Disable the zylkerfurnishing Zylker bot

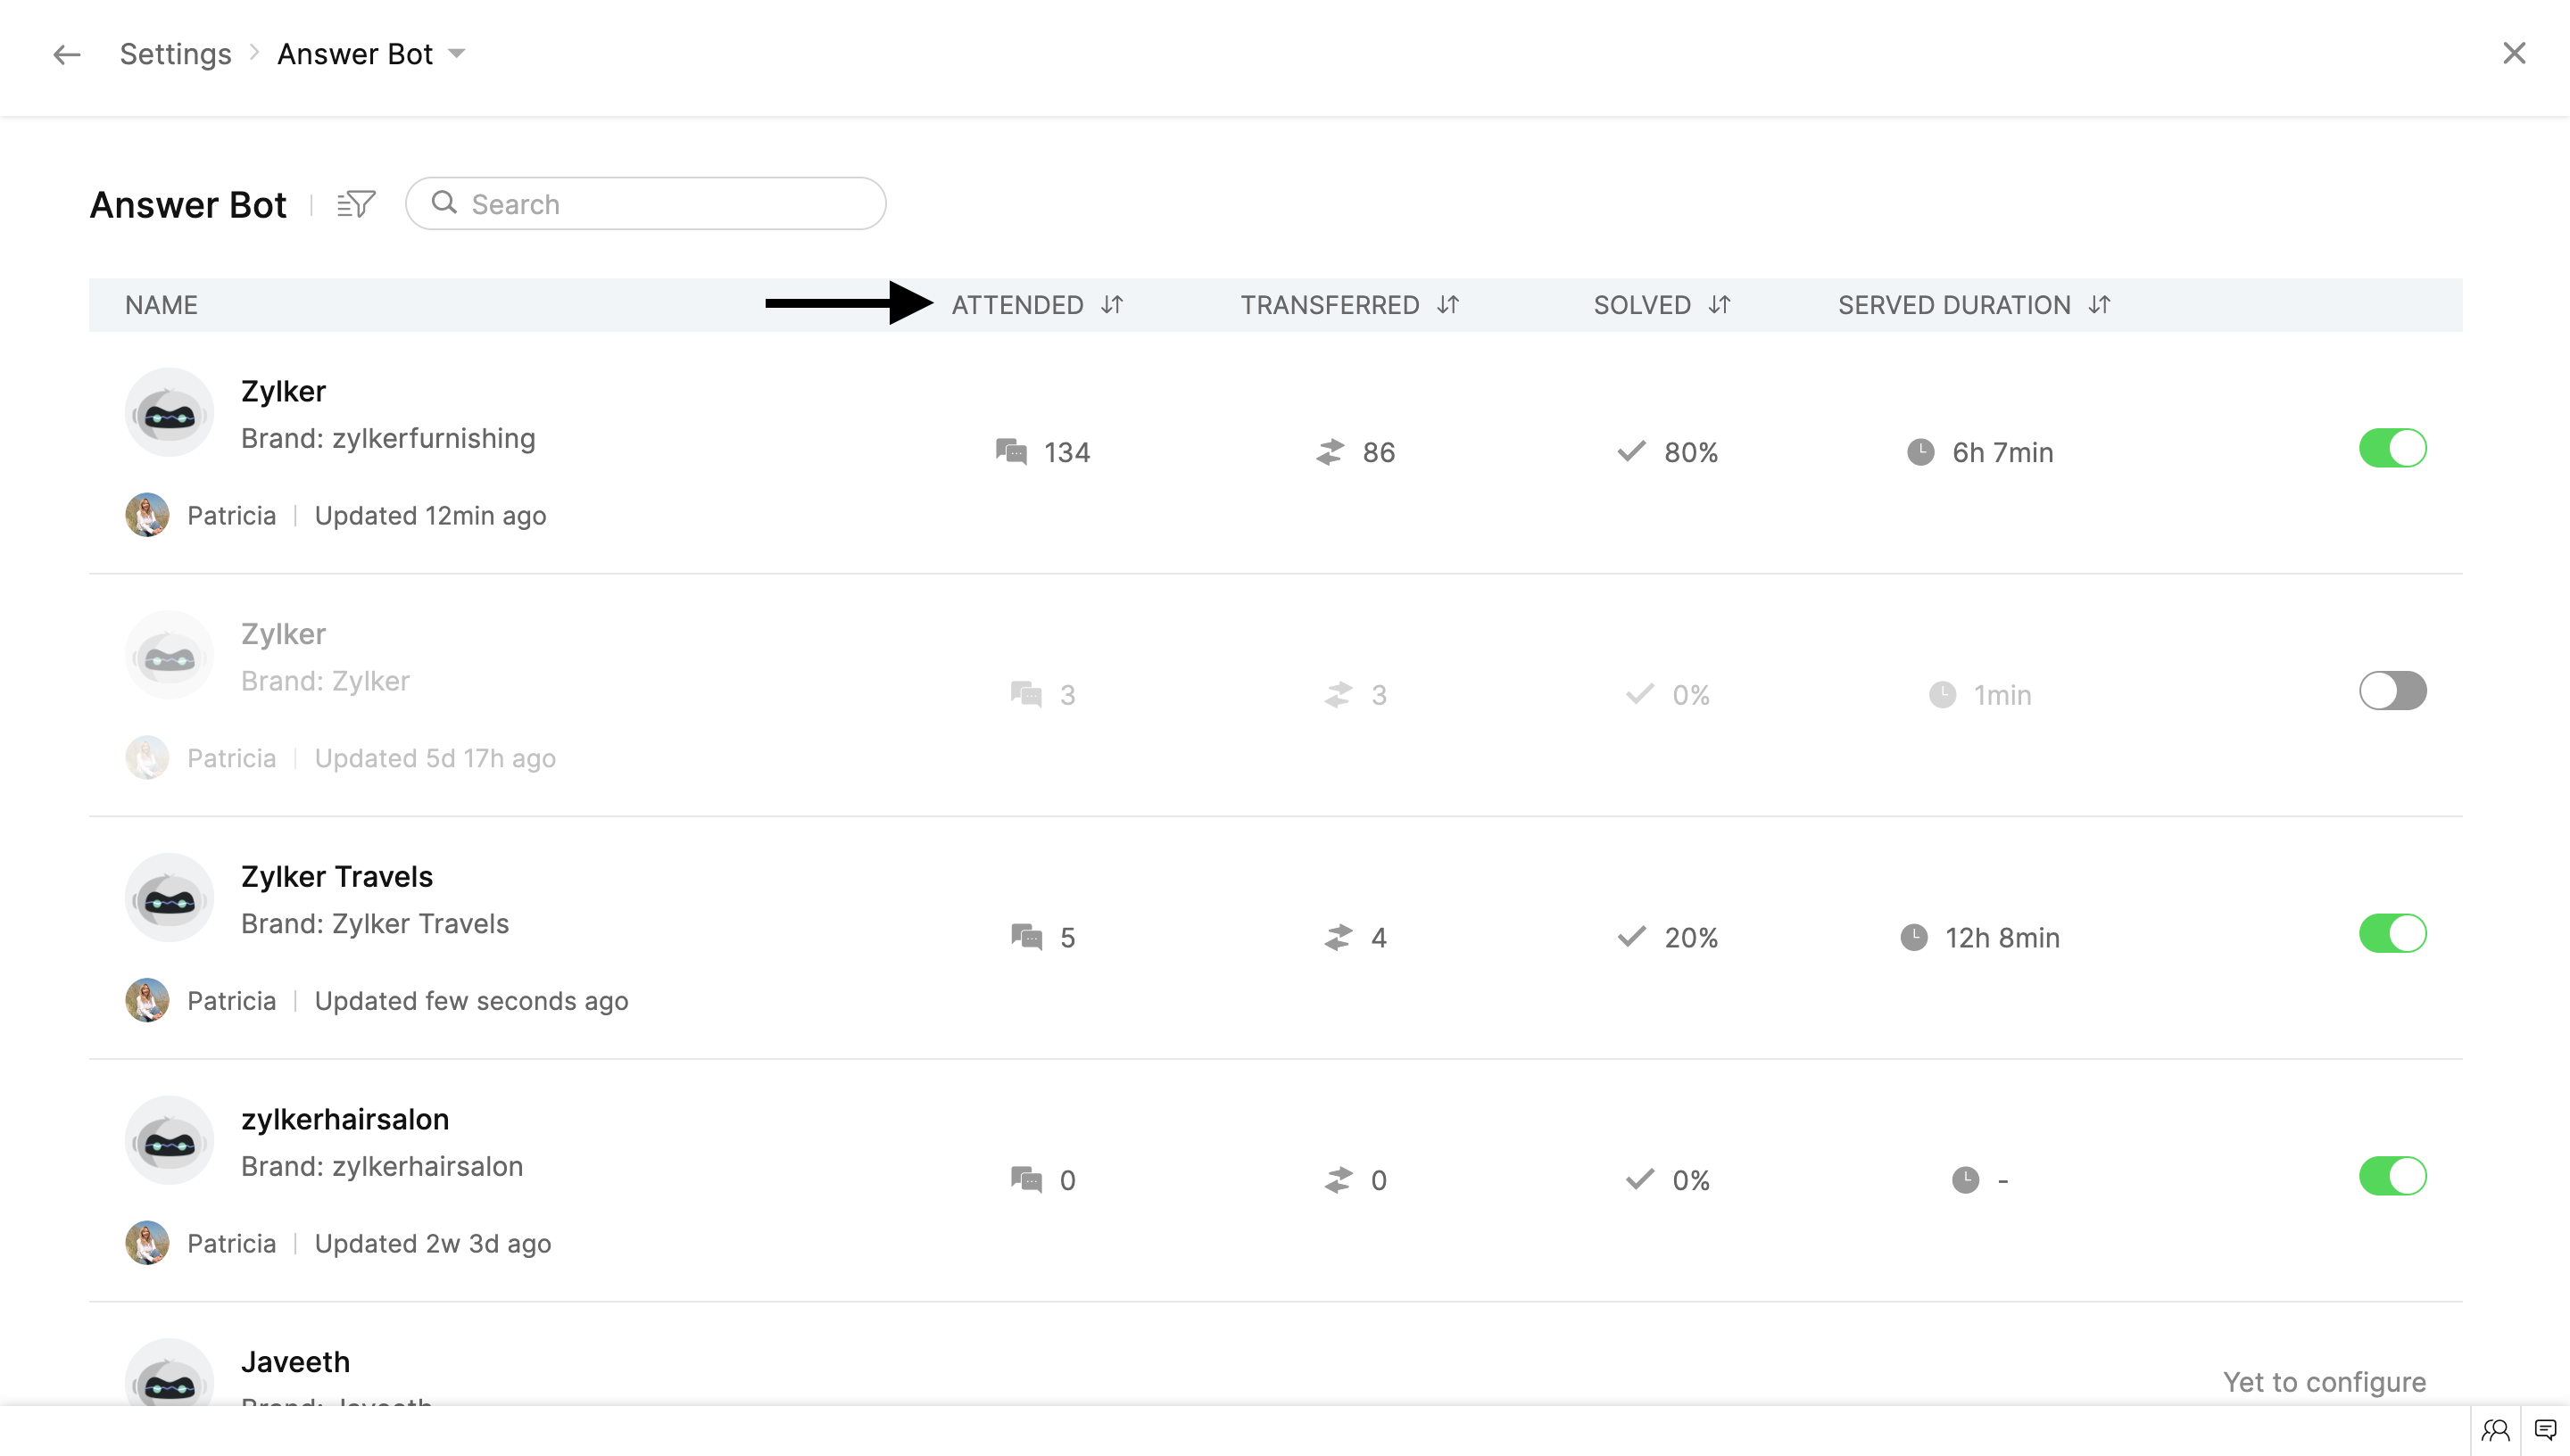tap(2392, 448)
